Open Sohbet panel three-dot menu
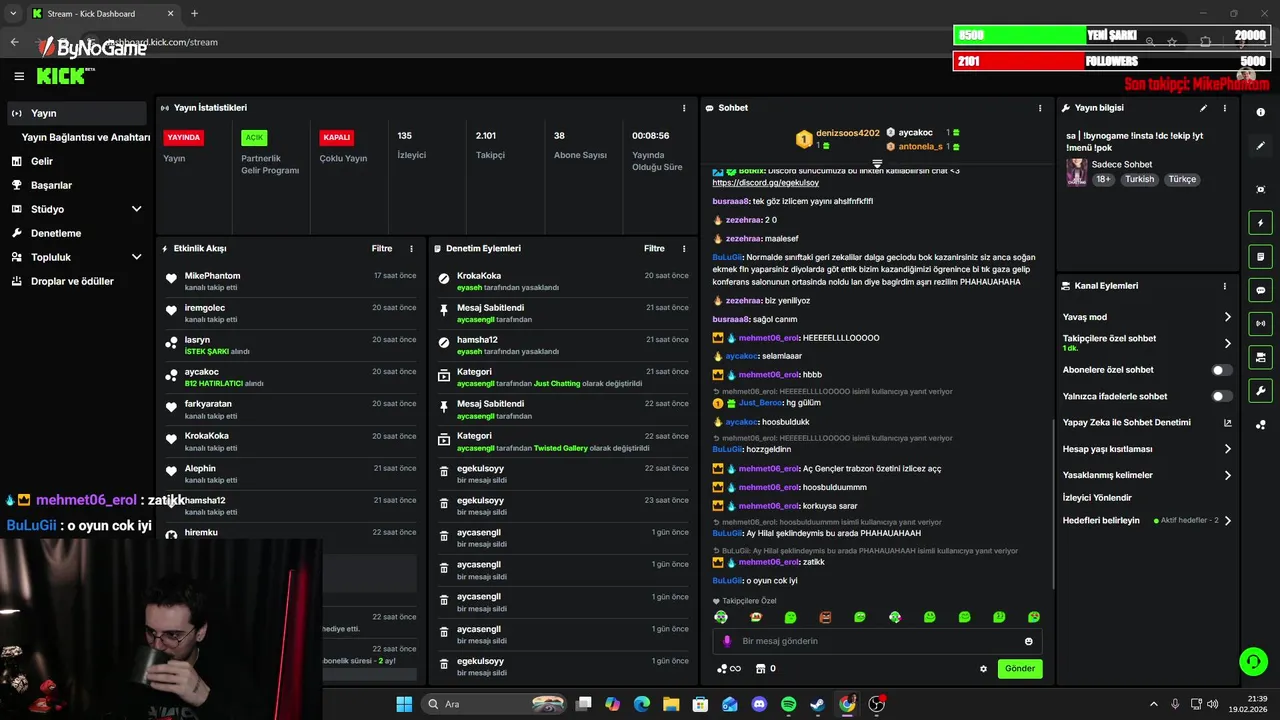This screenshot has height=720, width=1280. pyautogui.click(x=1040, y=108)
